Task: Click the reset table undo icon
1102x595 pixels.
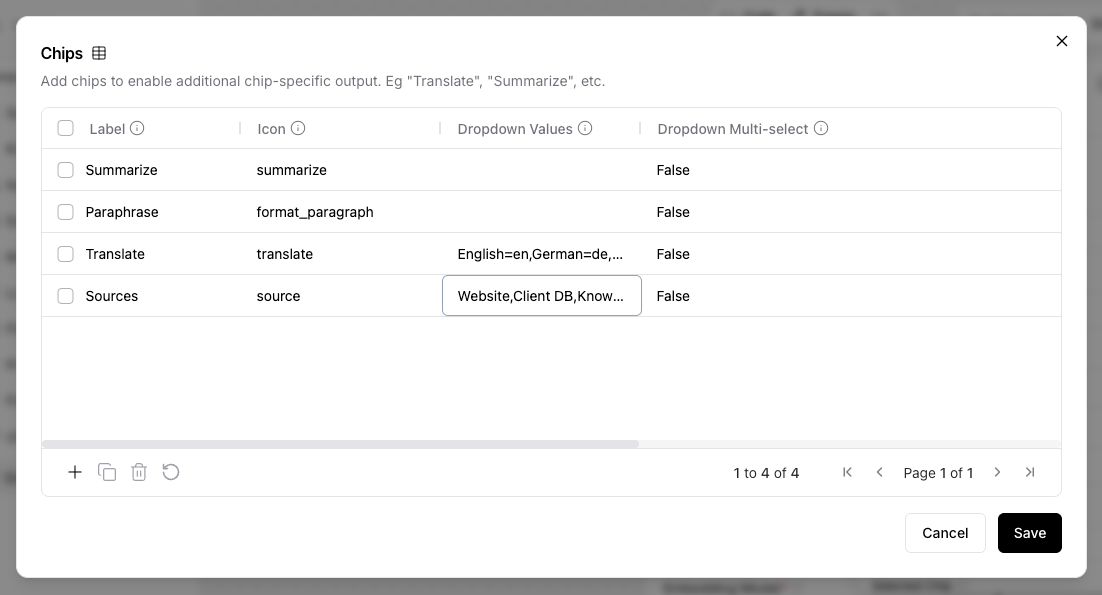Action: 171,472
